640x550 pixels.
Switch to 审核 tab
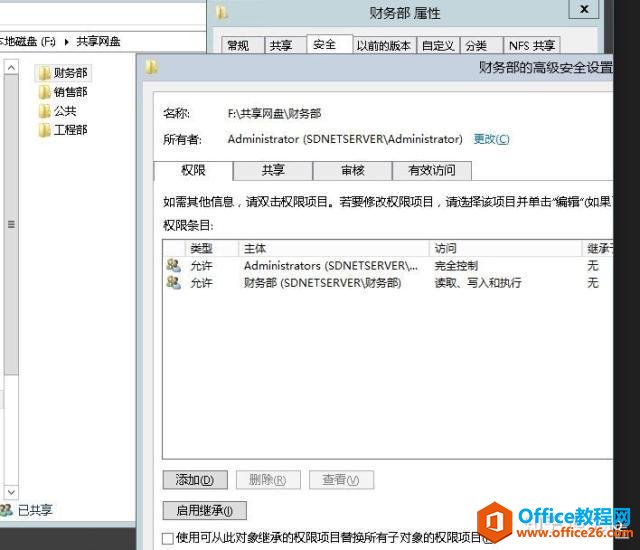[x=352, y=171]
